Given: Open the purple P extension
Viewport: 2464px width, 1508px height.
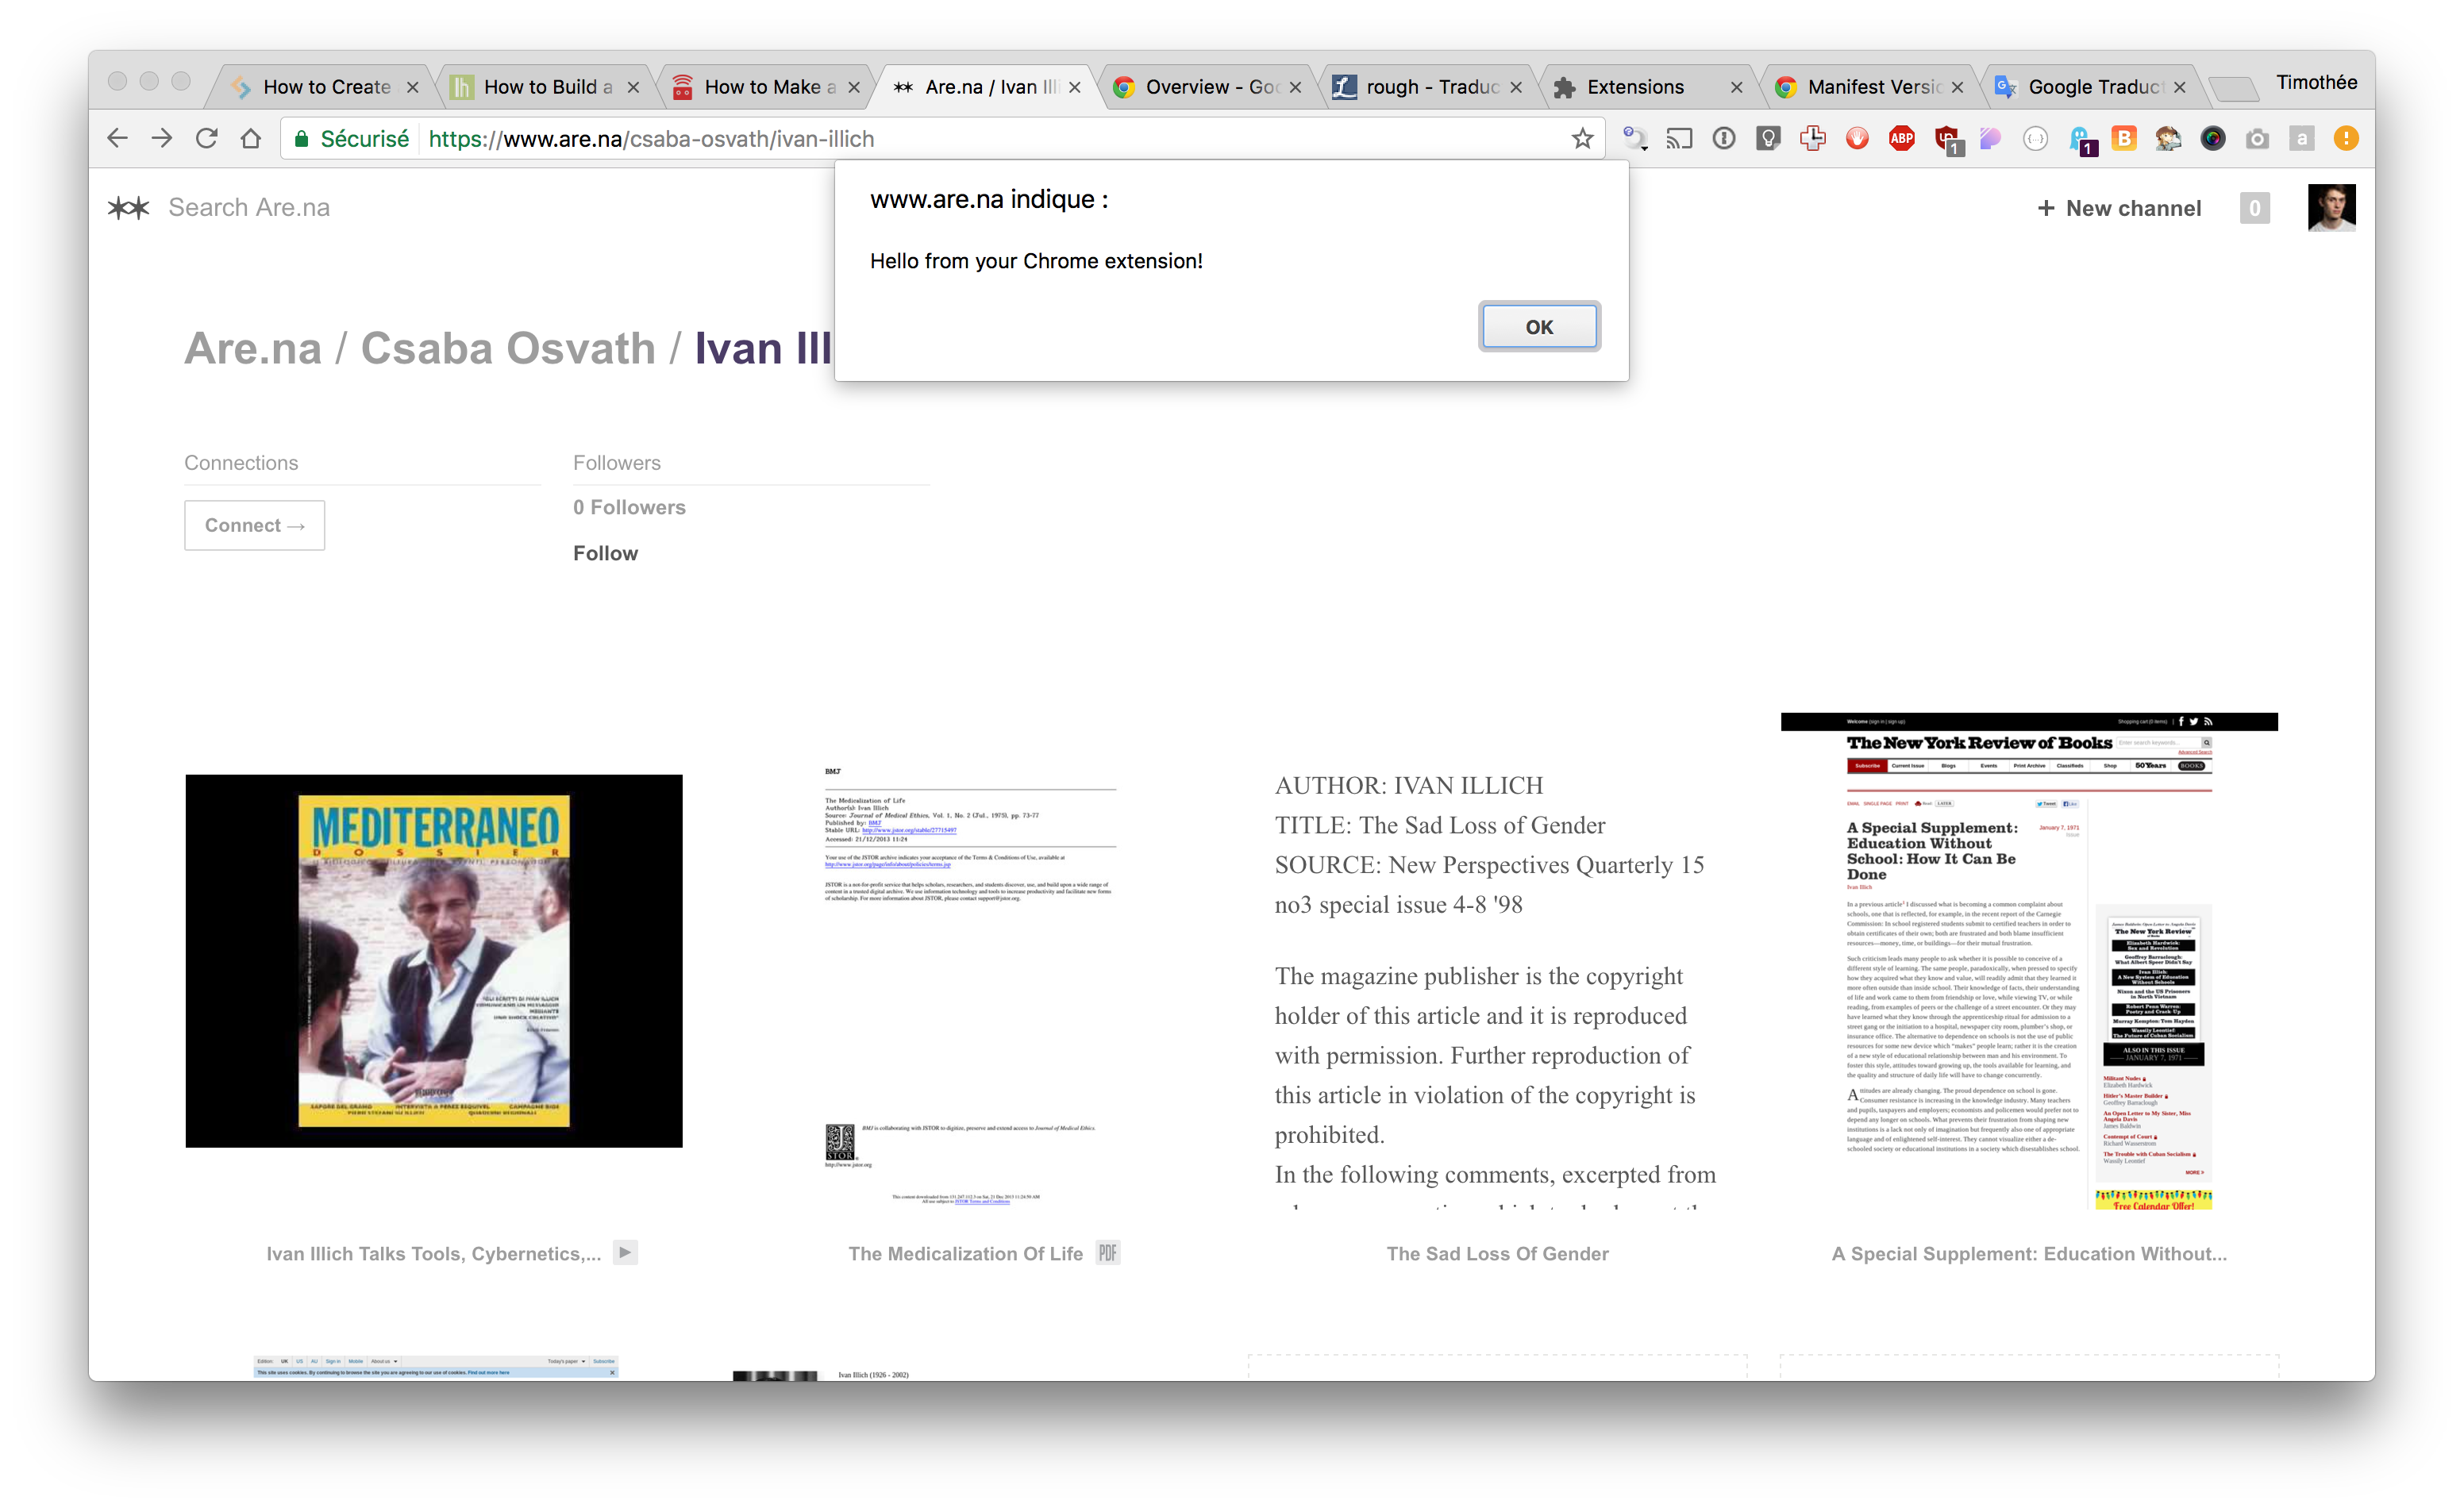Looking at the screenshot, I should [x=1991, y=139].
